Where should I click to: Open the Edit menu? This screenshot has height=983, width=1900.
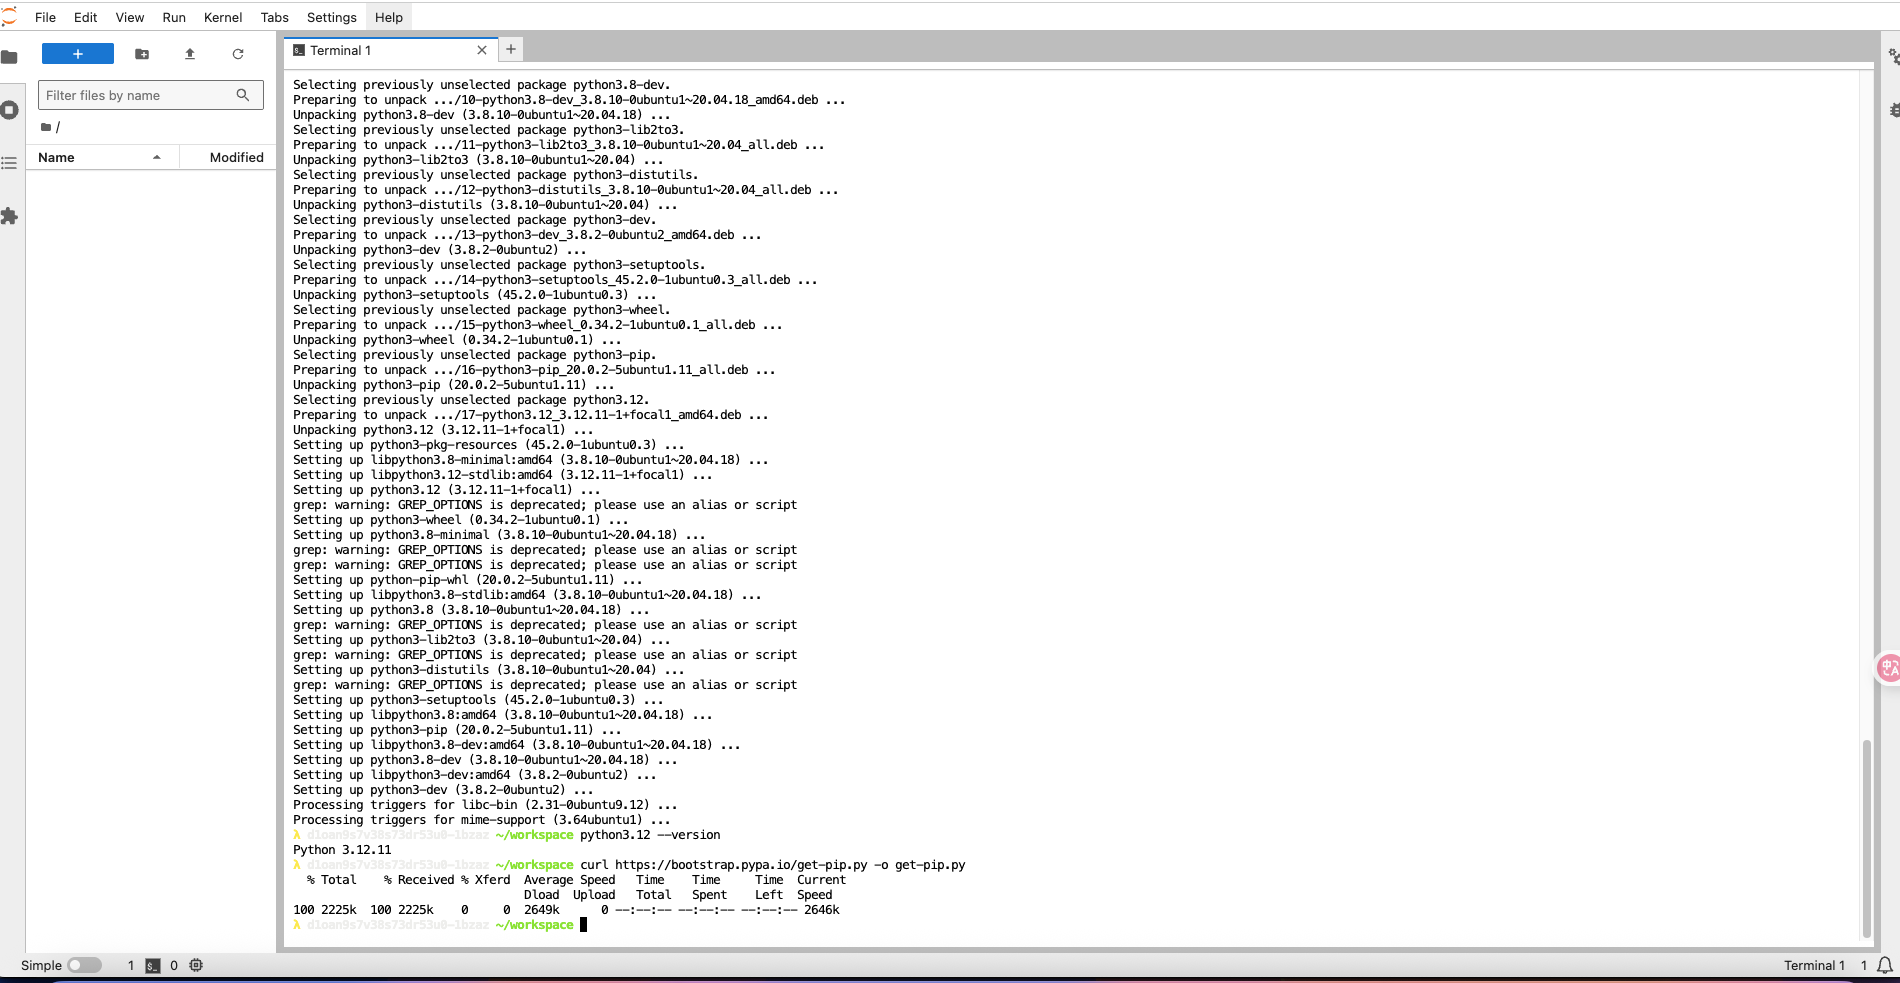coord(86,17)
